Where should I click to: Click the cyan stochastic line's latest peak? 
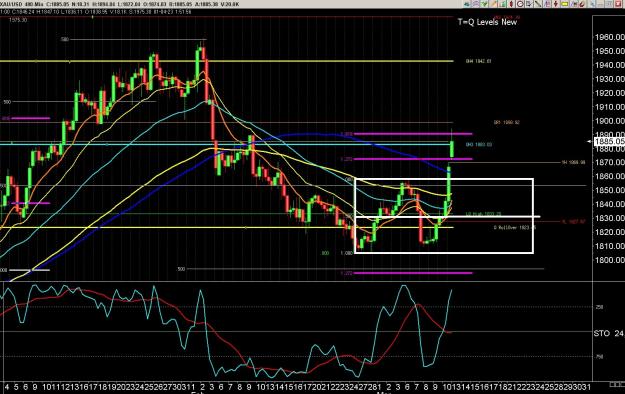coord(451,290)
